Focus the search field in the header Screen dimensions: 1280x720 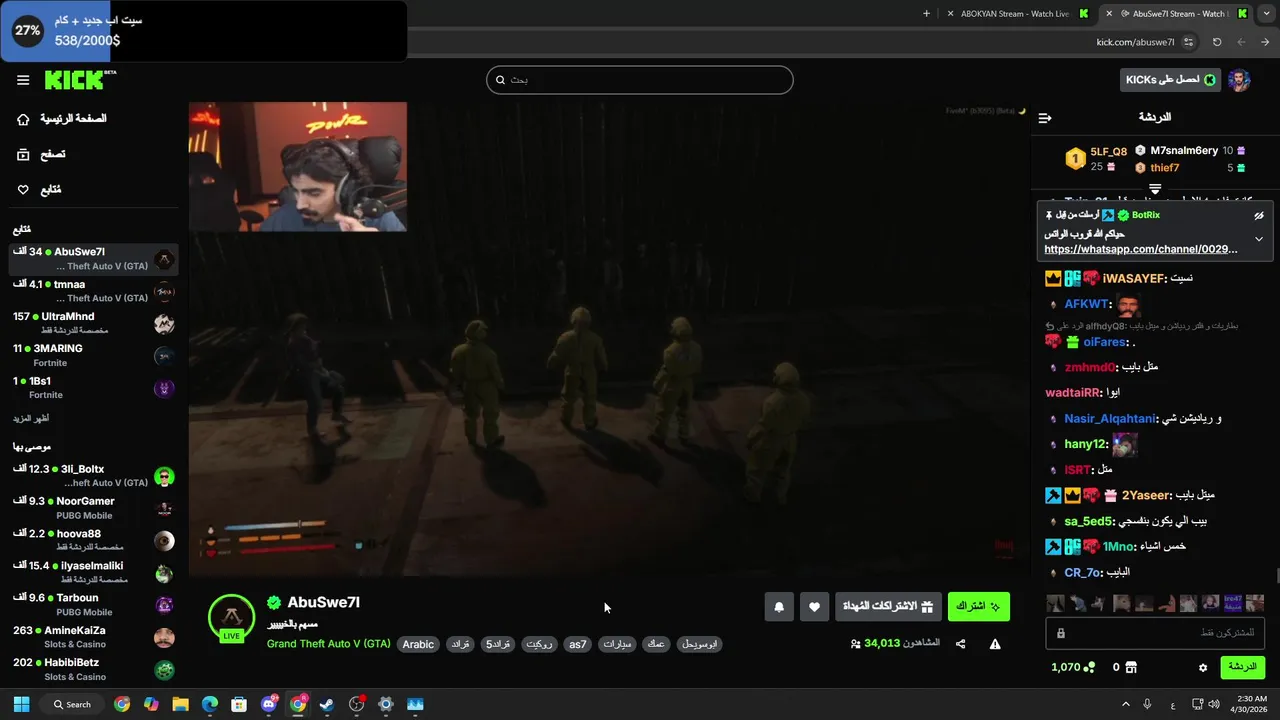point(640,80)
